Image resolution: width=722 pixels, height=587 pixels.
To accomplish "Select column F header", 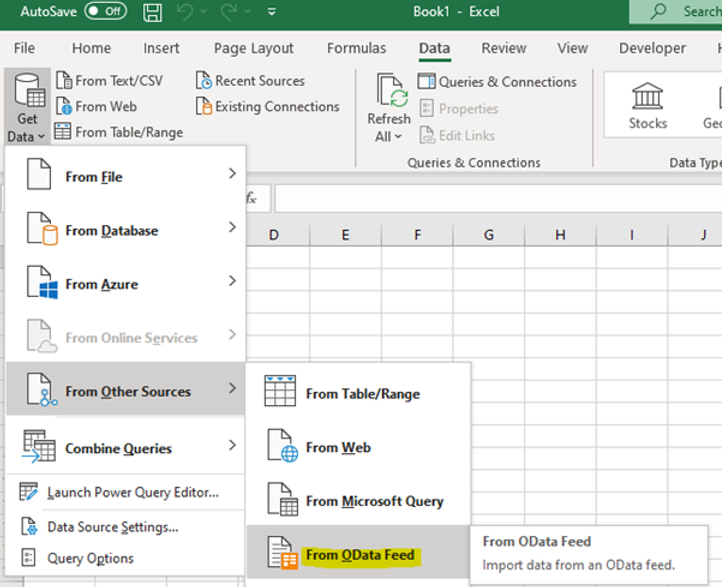I will [x=417, y=235].
